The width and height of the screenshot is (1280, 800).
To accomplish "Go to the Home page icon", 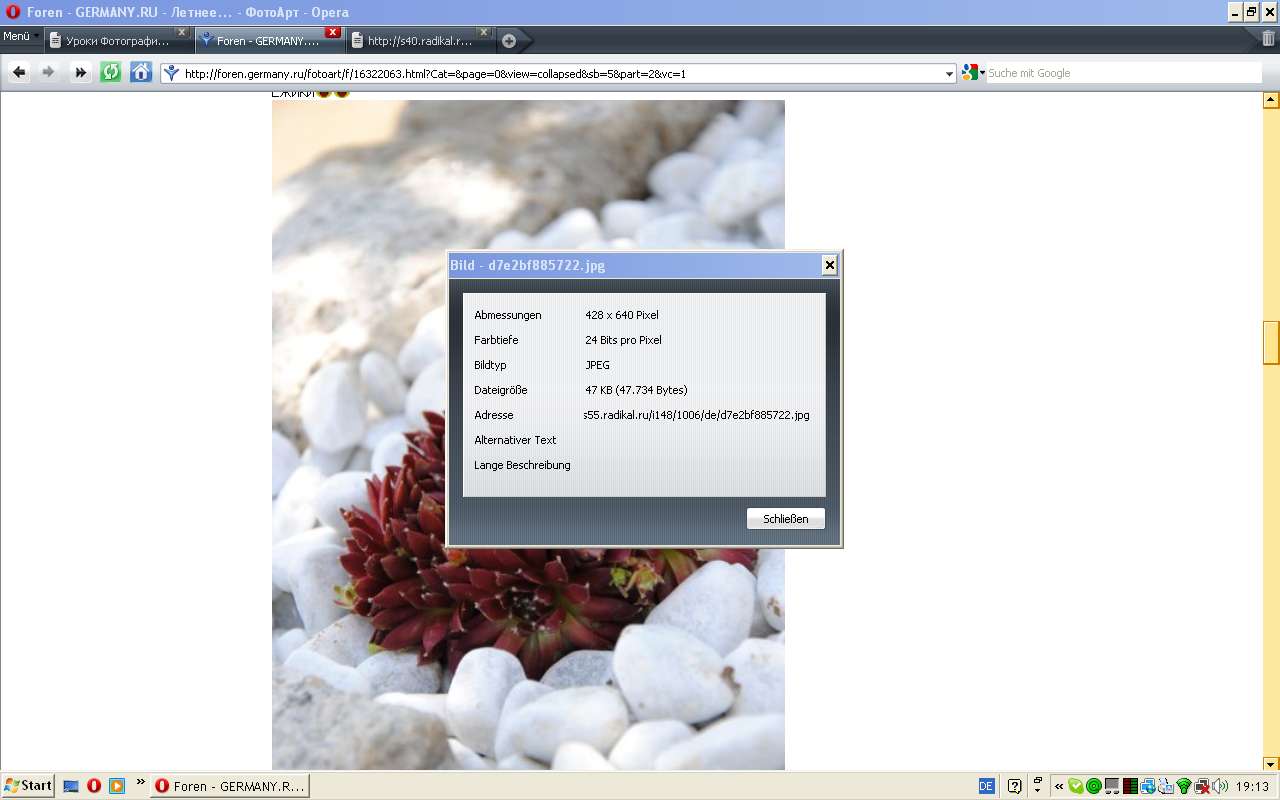I will pos(141,72).
